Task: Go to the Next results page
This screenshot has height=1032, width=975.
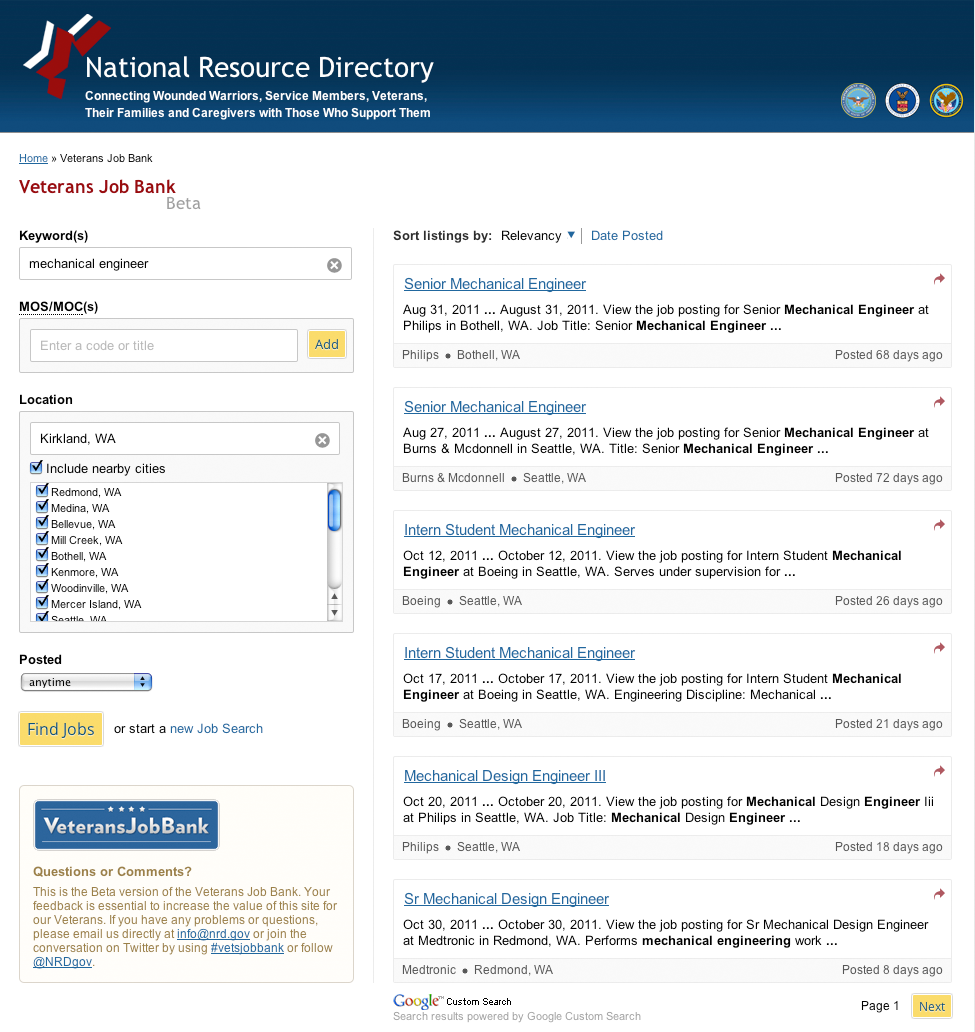Action: 932,1006
